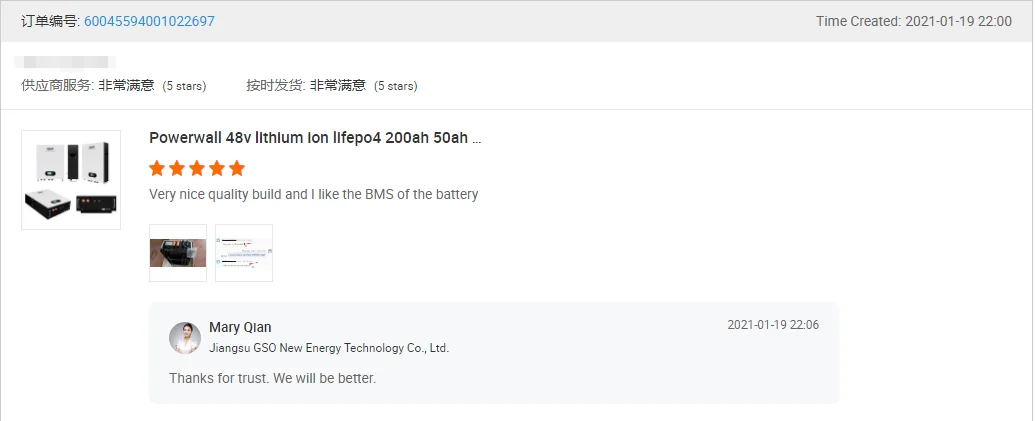Click the Powerwall 48v lithium battery title

coord(315,138)
